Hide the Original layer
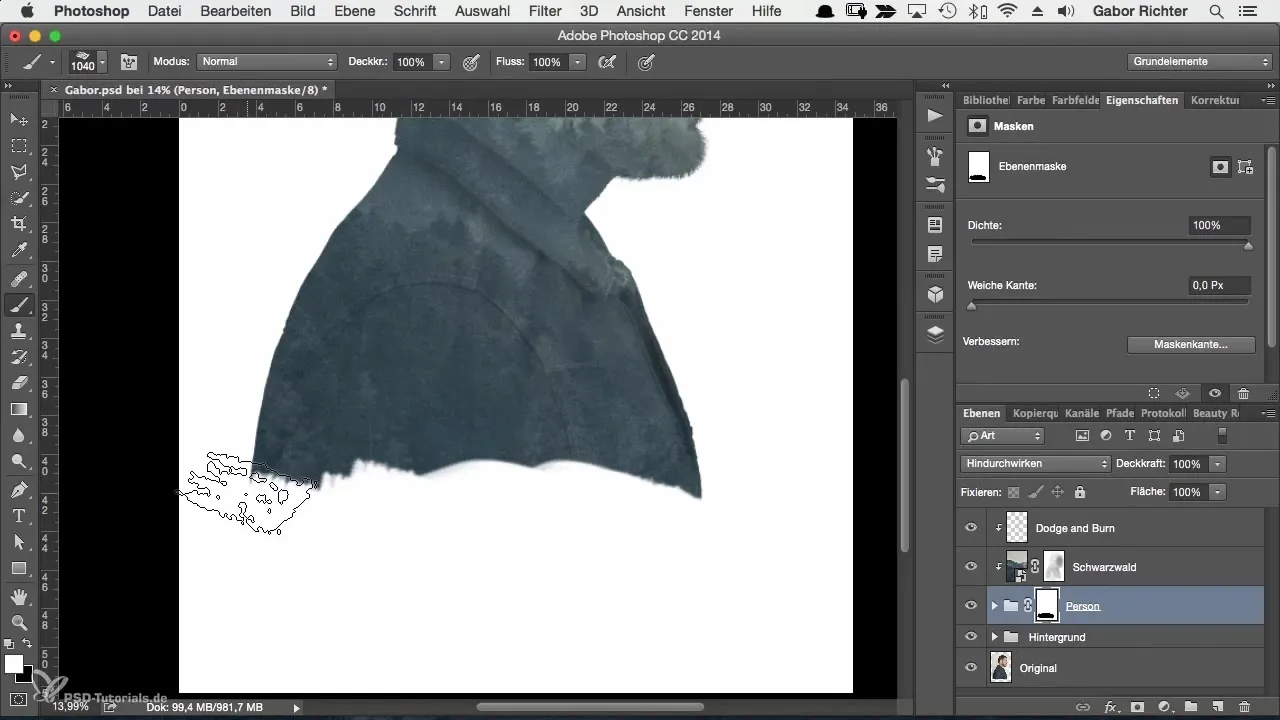Viewport: 1280px width, 720px height. 970,668
